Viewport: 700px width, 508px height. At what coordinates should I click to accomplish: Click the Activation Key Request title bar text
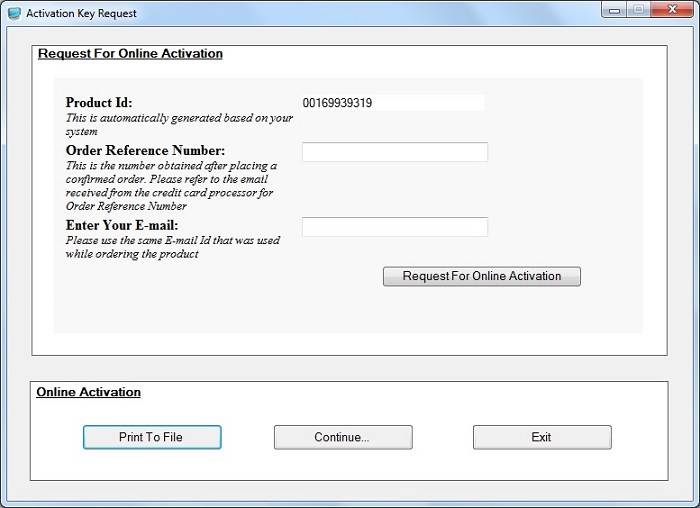(x=81, y=13)
